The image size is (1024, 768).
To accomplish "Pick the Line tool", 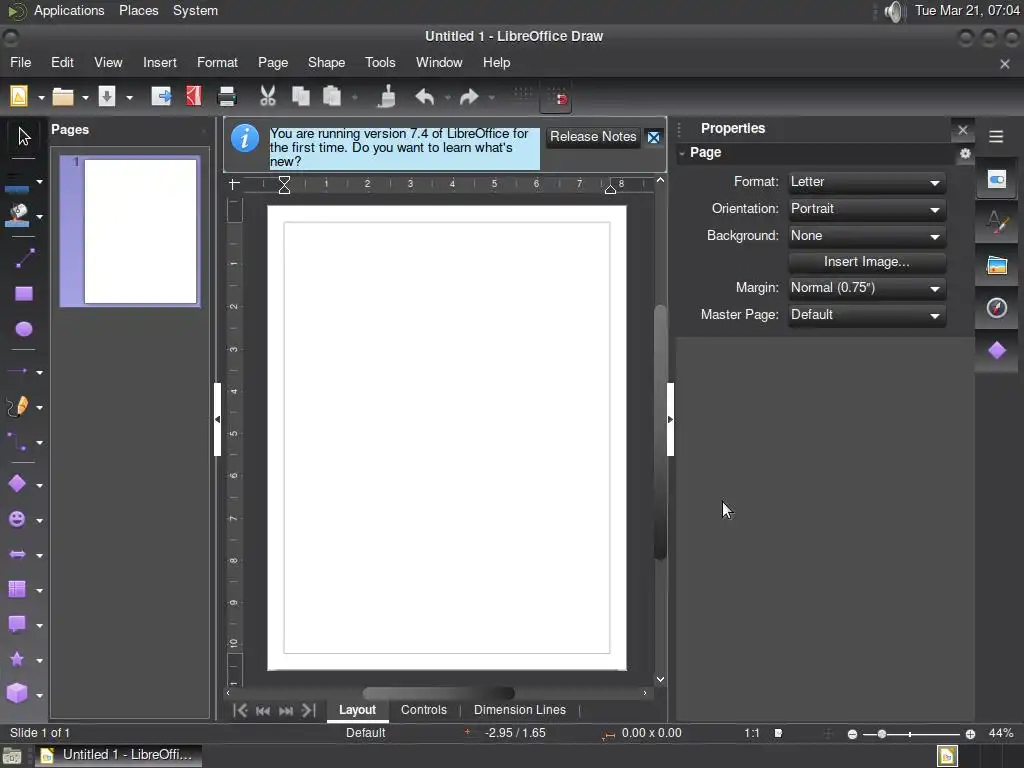I will point(24,259).
